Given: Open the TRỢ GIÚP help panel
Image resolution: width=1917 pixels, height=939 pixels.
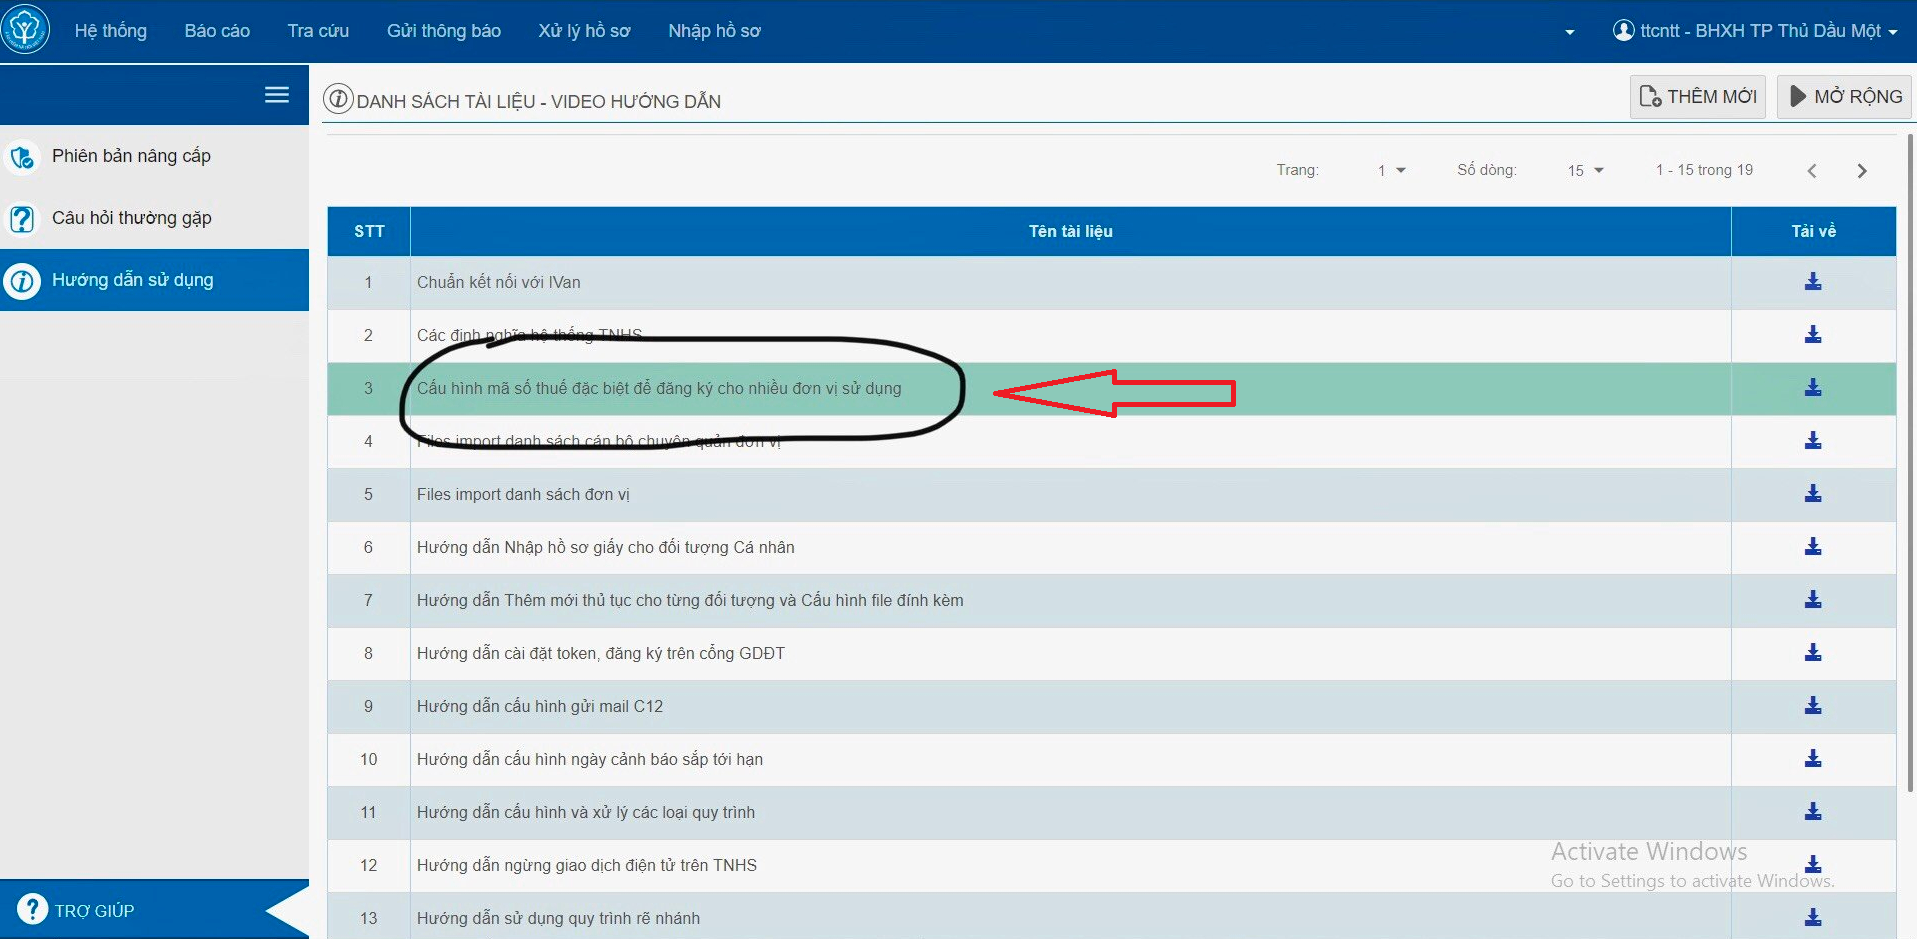Looking at the screenshot, I should tap(94, 910).
